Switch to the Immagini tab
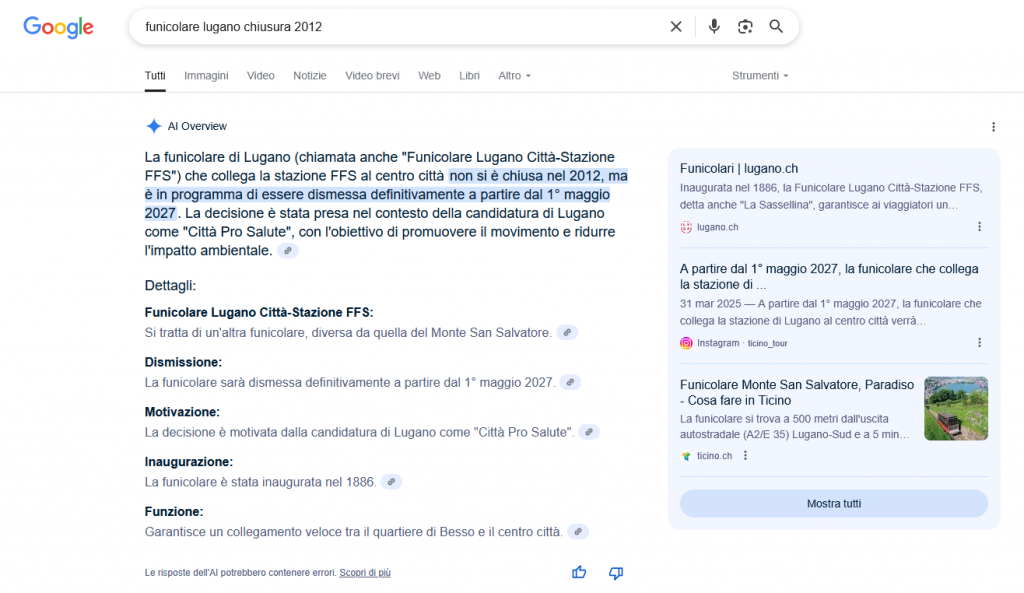This screenshot has width=1024, height=593. point(206,76)
